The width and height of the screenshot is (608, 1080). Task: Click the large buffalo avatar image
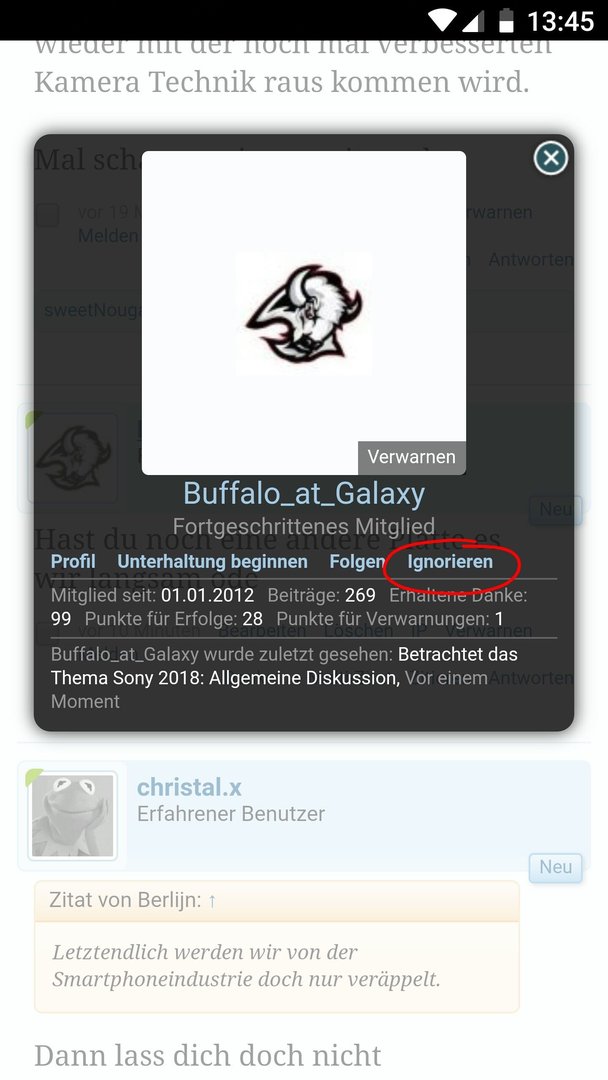pyautogui.click(x=304, y=313)
